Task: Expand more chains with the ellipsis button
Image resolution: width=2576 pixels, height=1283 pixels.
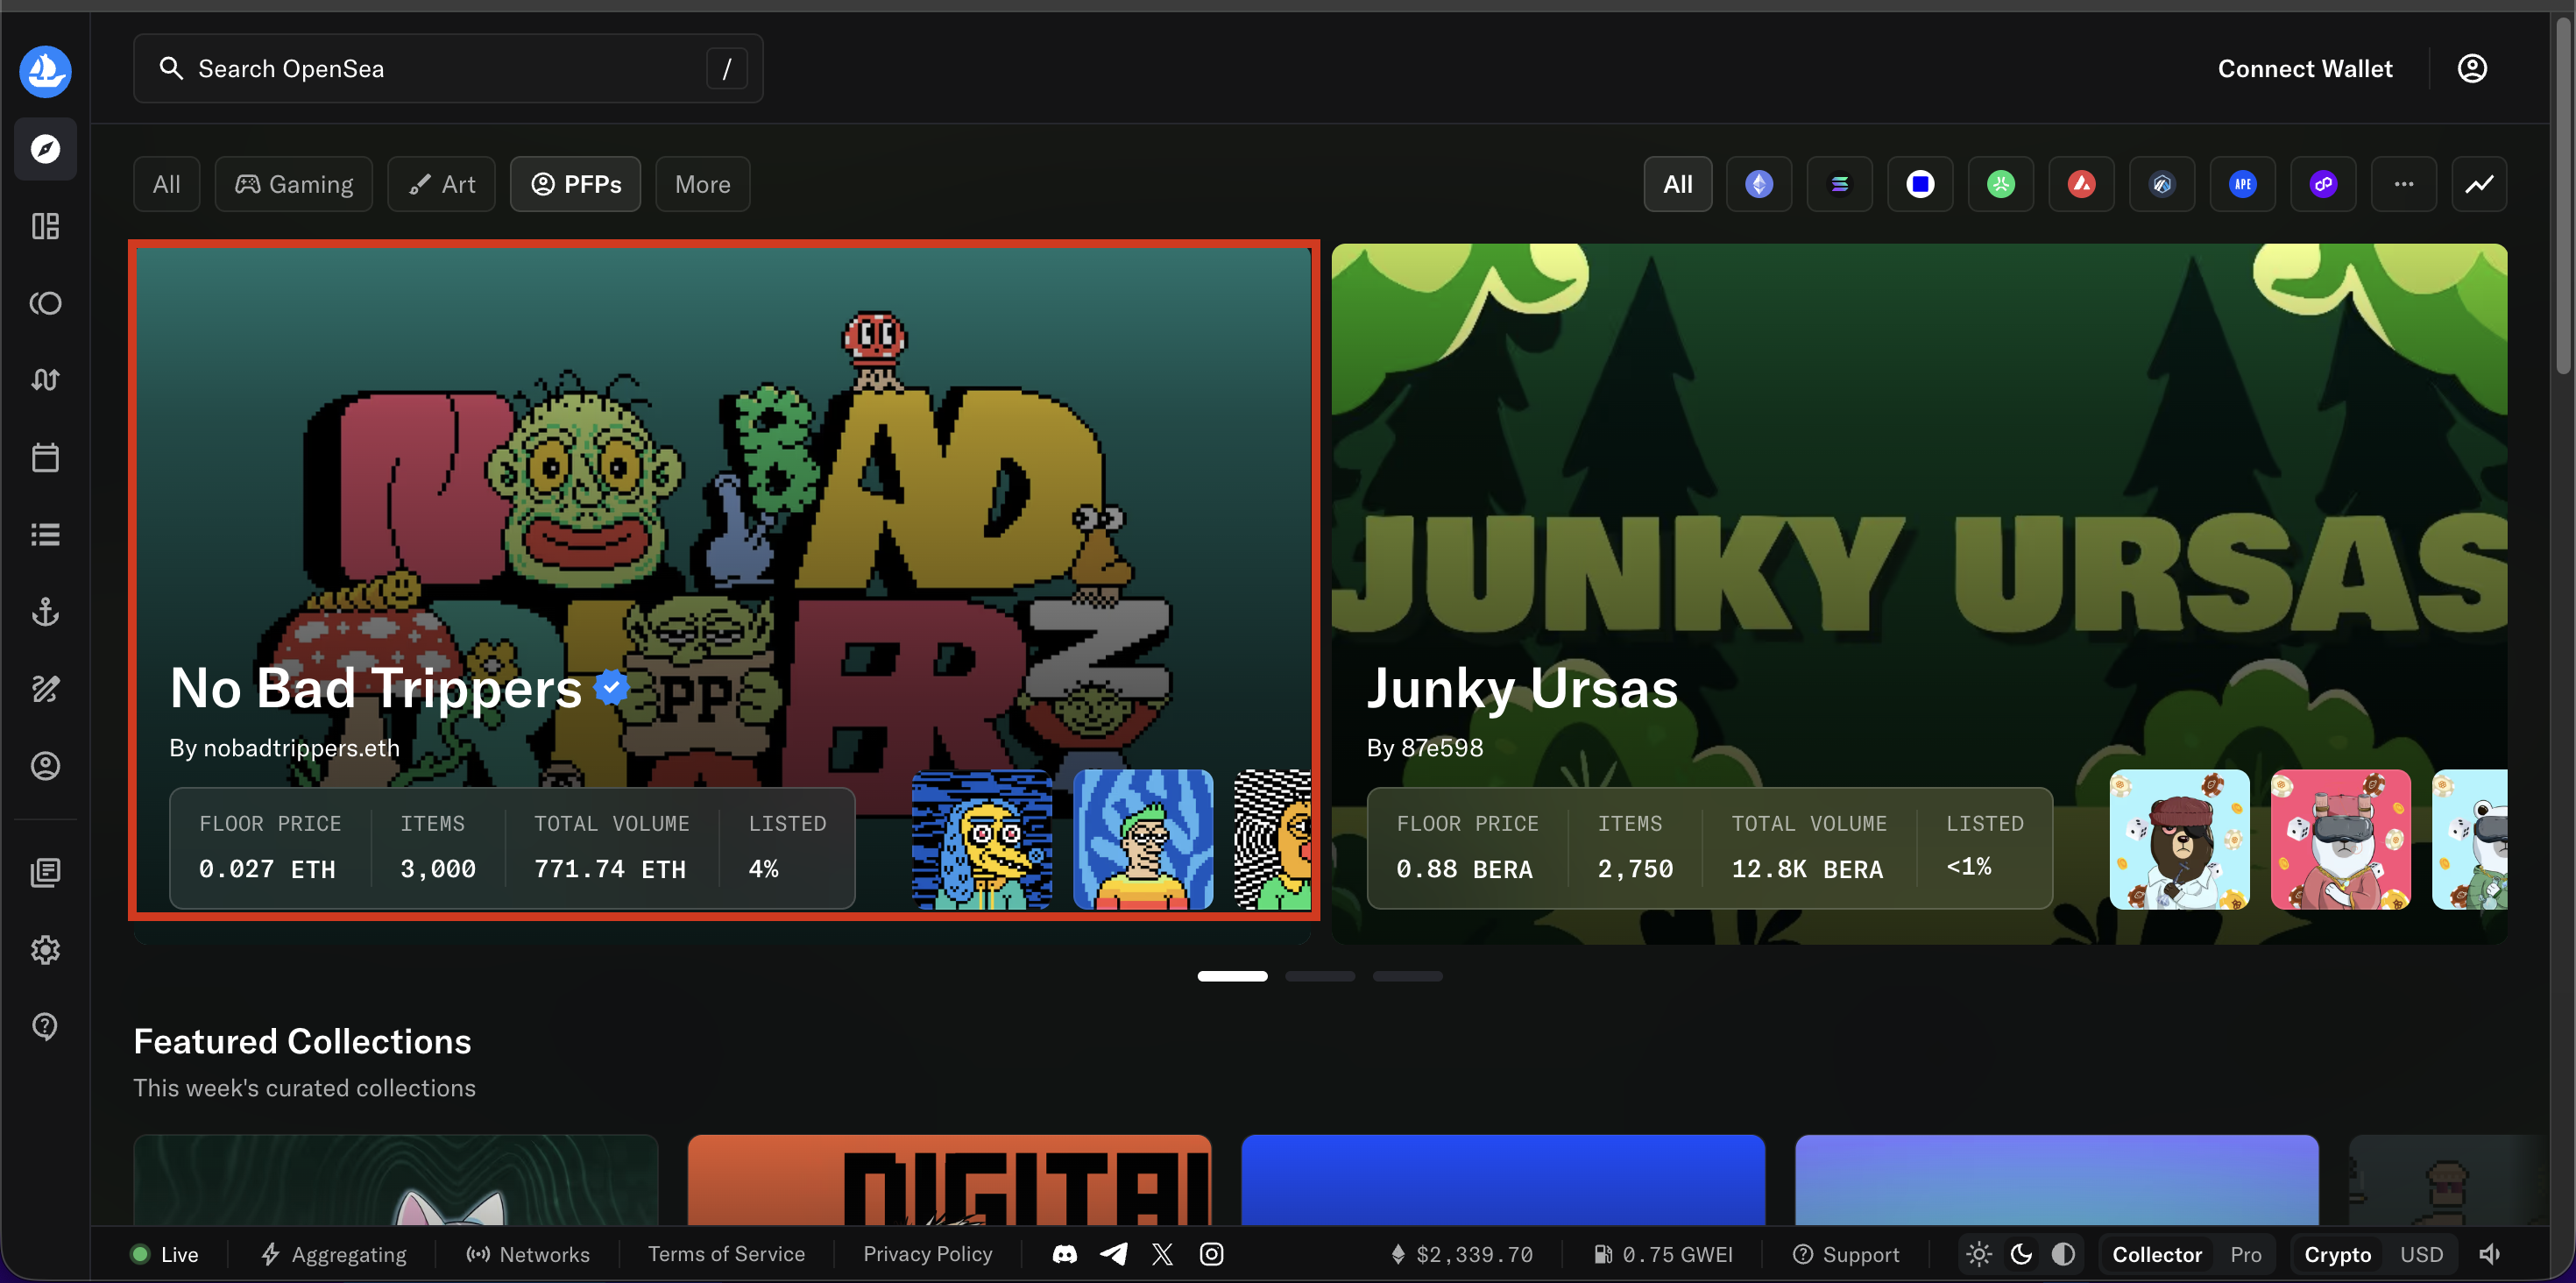Action: pos(2404,184)
